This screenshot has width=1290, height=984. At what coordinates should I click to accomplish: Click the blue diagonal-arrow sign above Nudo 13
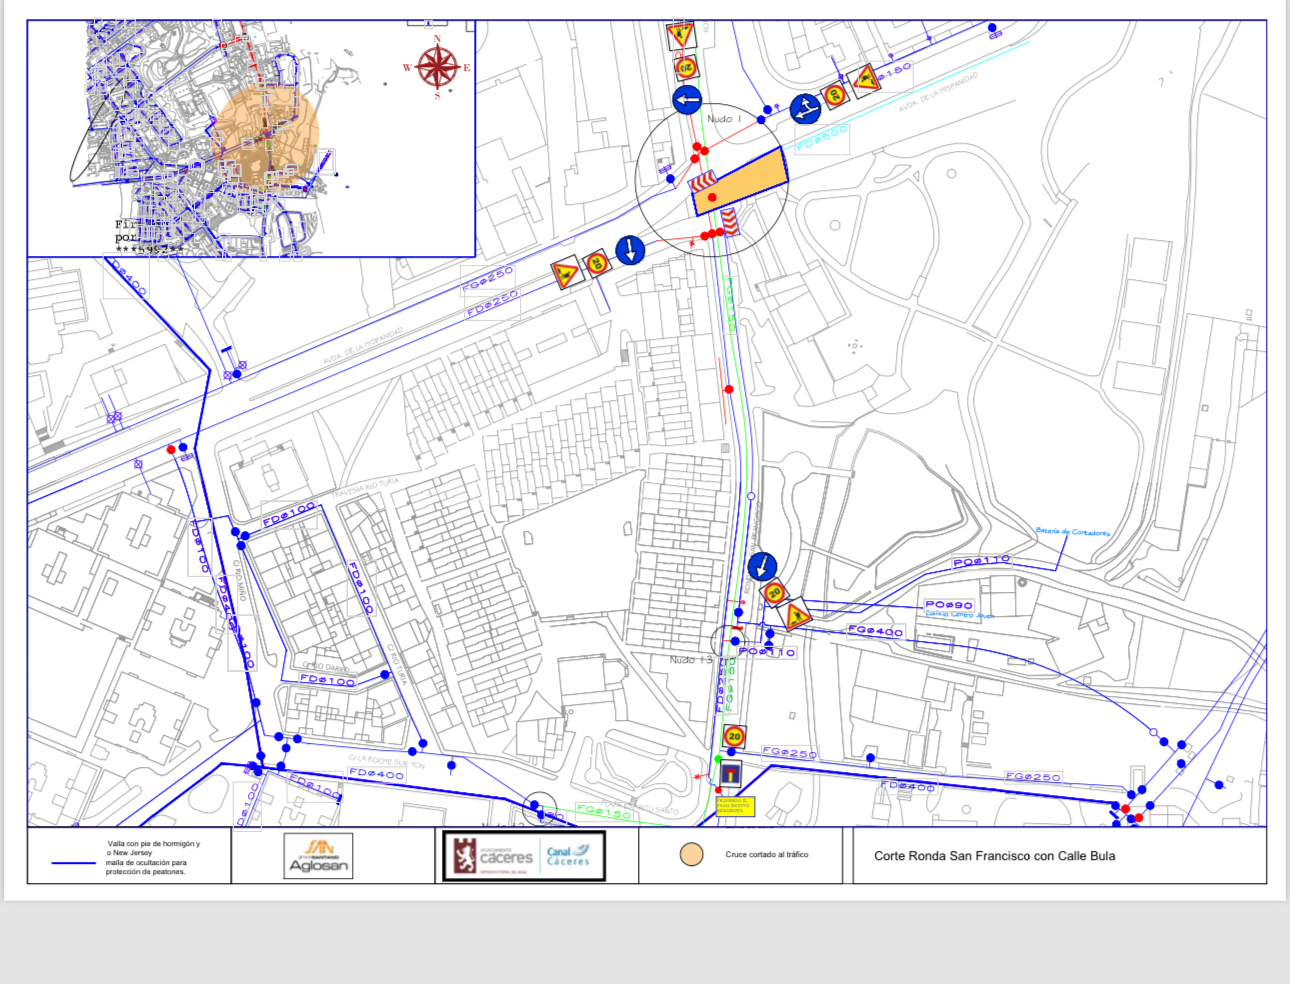pos(762,567)
